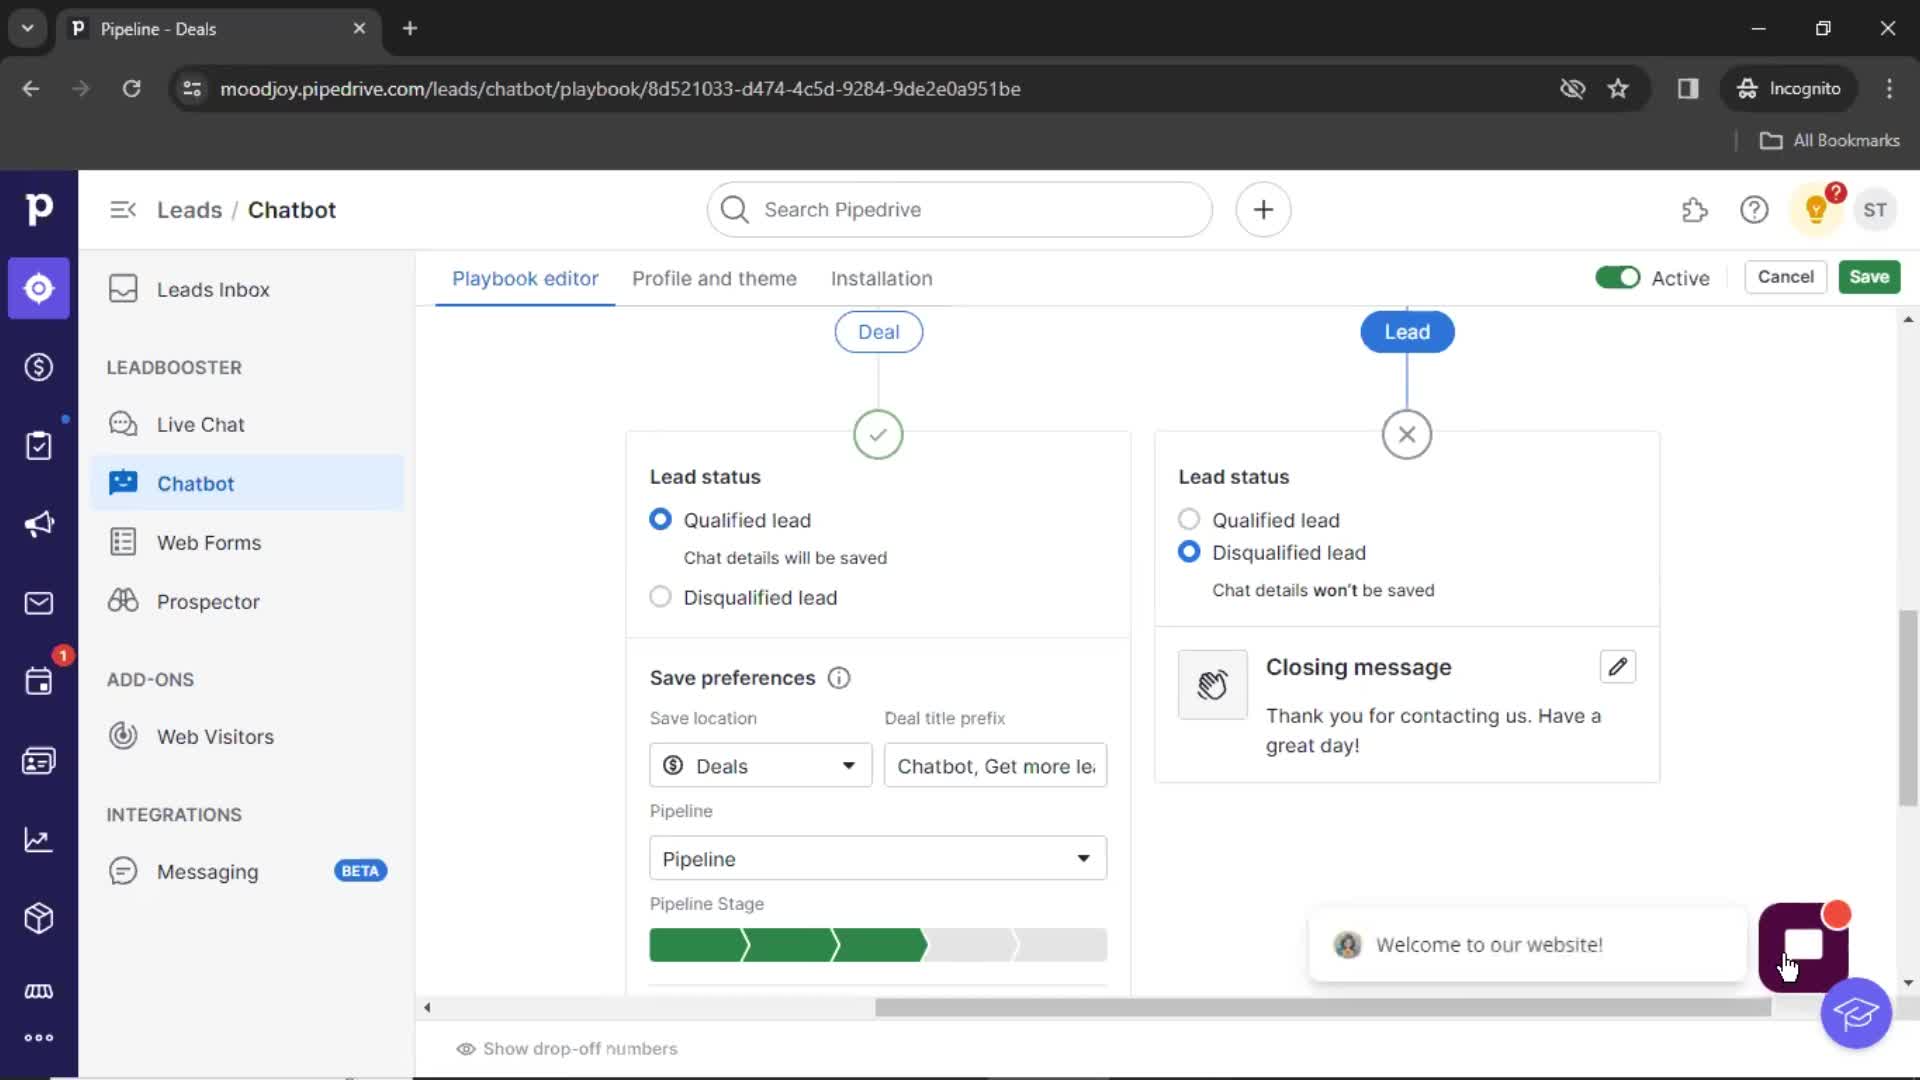Click the blue Lead branch pill
The height and width of the screenshot is (1080, 1920).
click(x=1407, y=332)
